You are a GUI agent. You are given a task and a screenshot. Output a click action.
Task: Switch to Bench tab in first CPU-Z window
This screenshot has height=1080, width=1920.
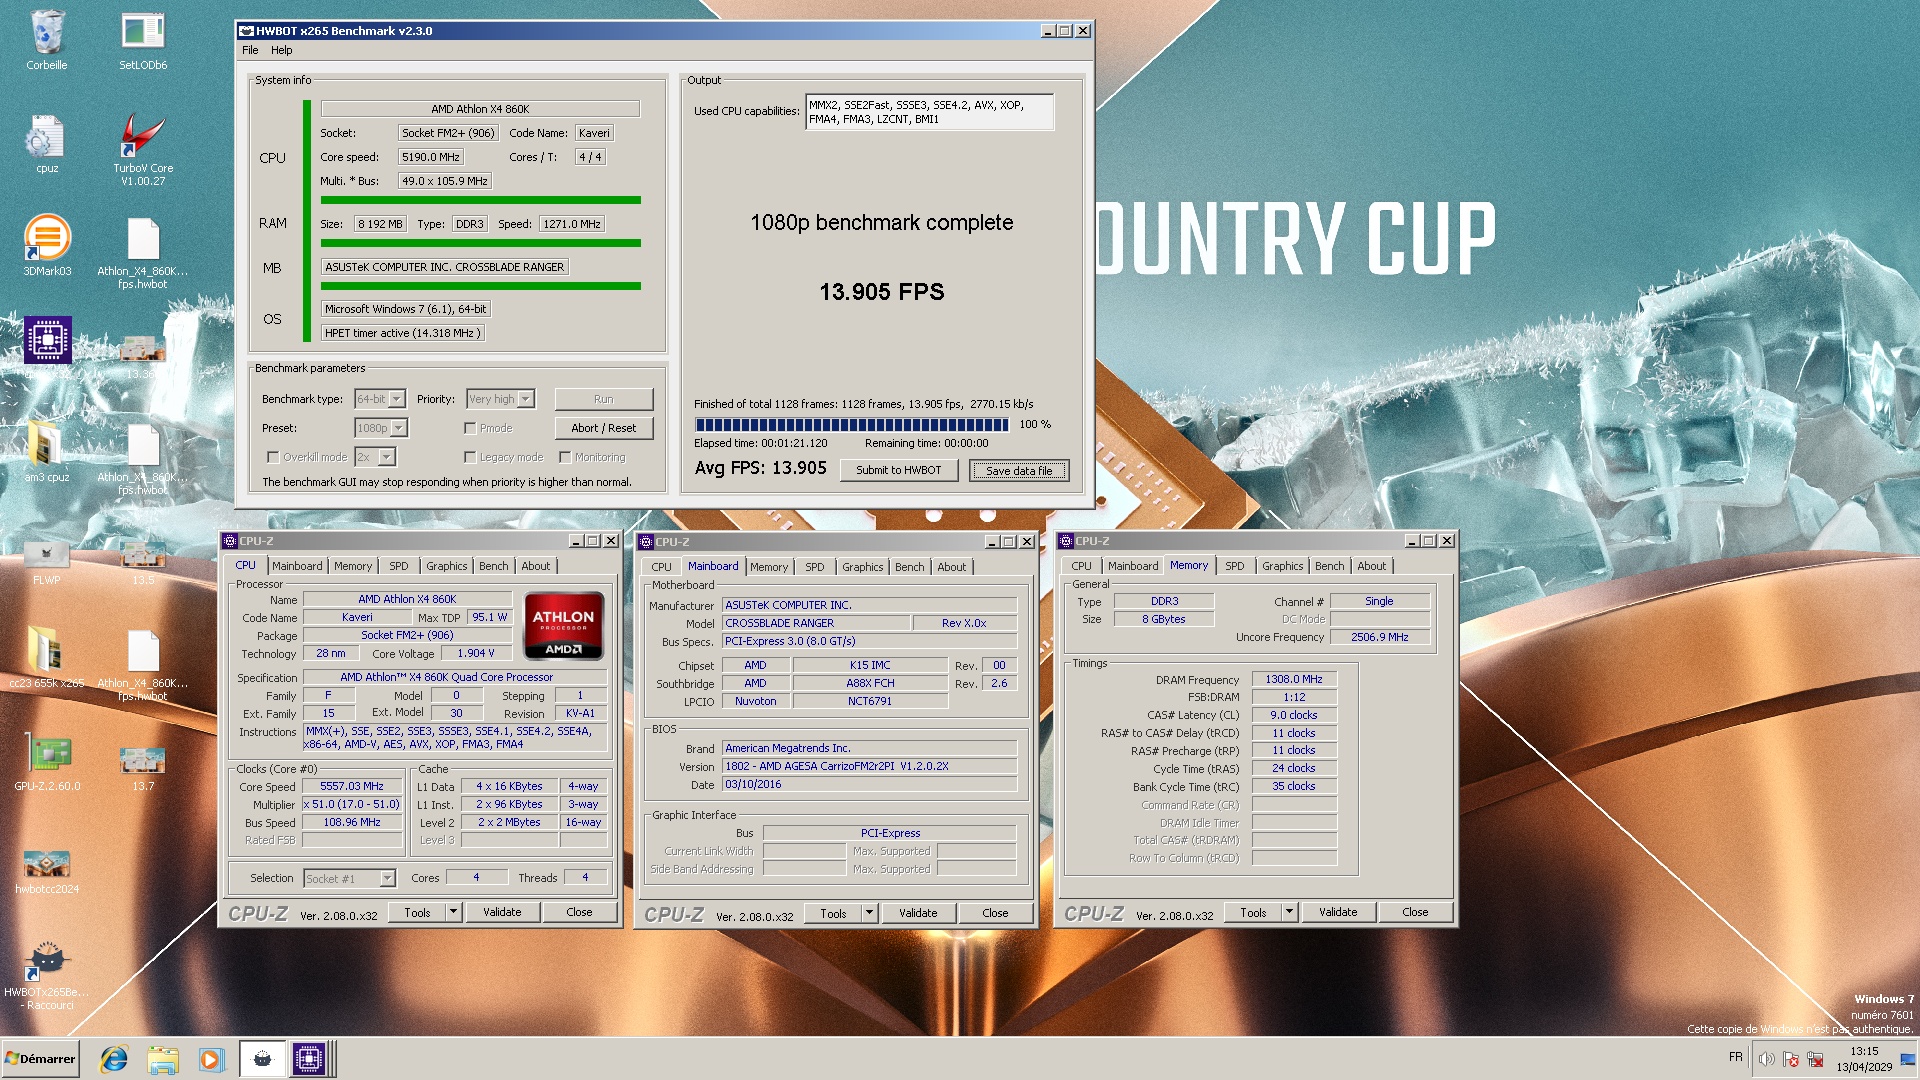[x=494, y=566]
